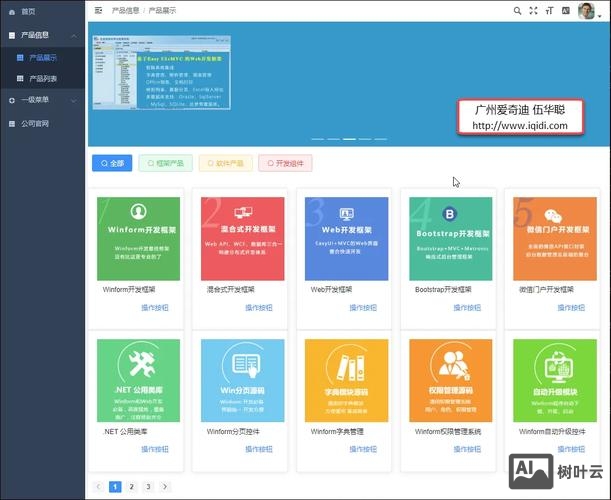Image resolution: width=611 pixels, height=500 pixels.
Task: Go to pagination page 2
Action: coord(132,486)
